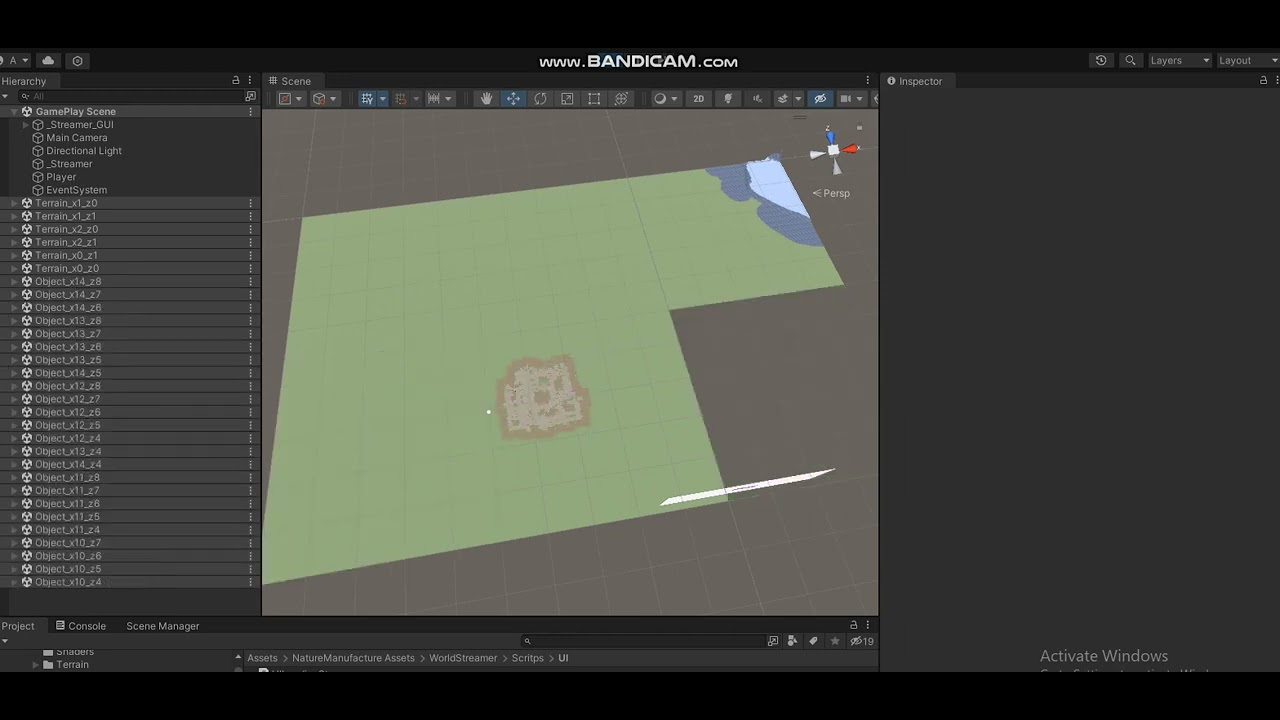Select the Move tool
1280x720 pixels.
[513, 99]
